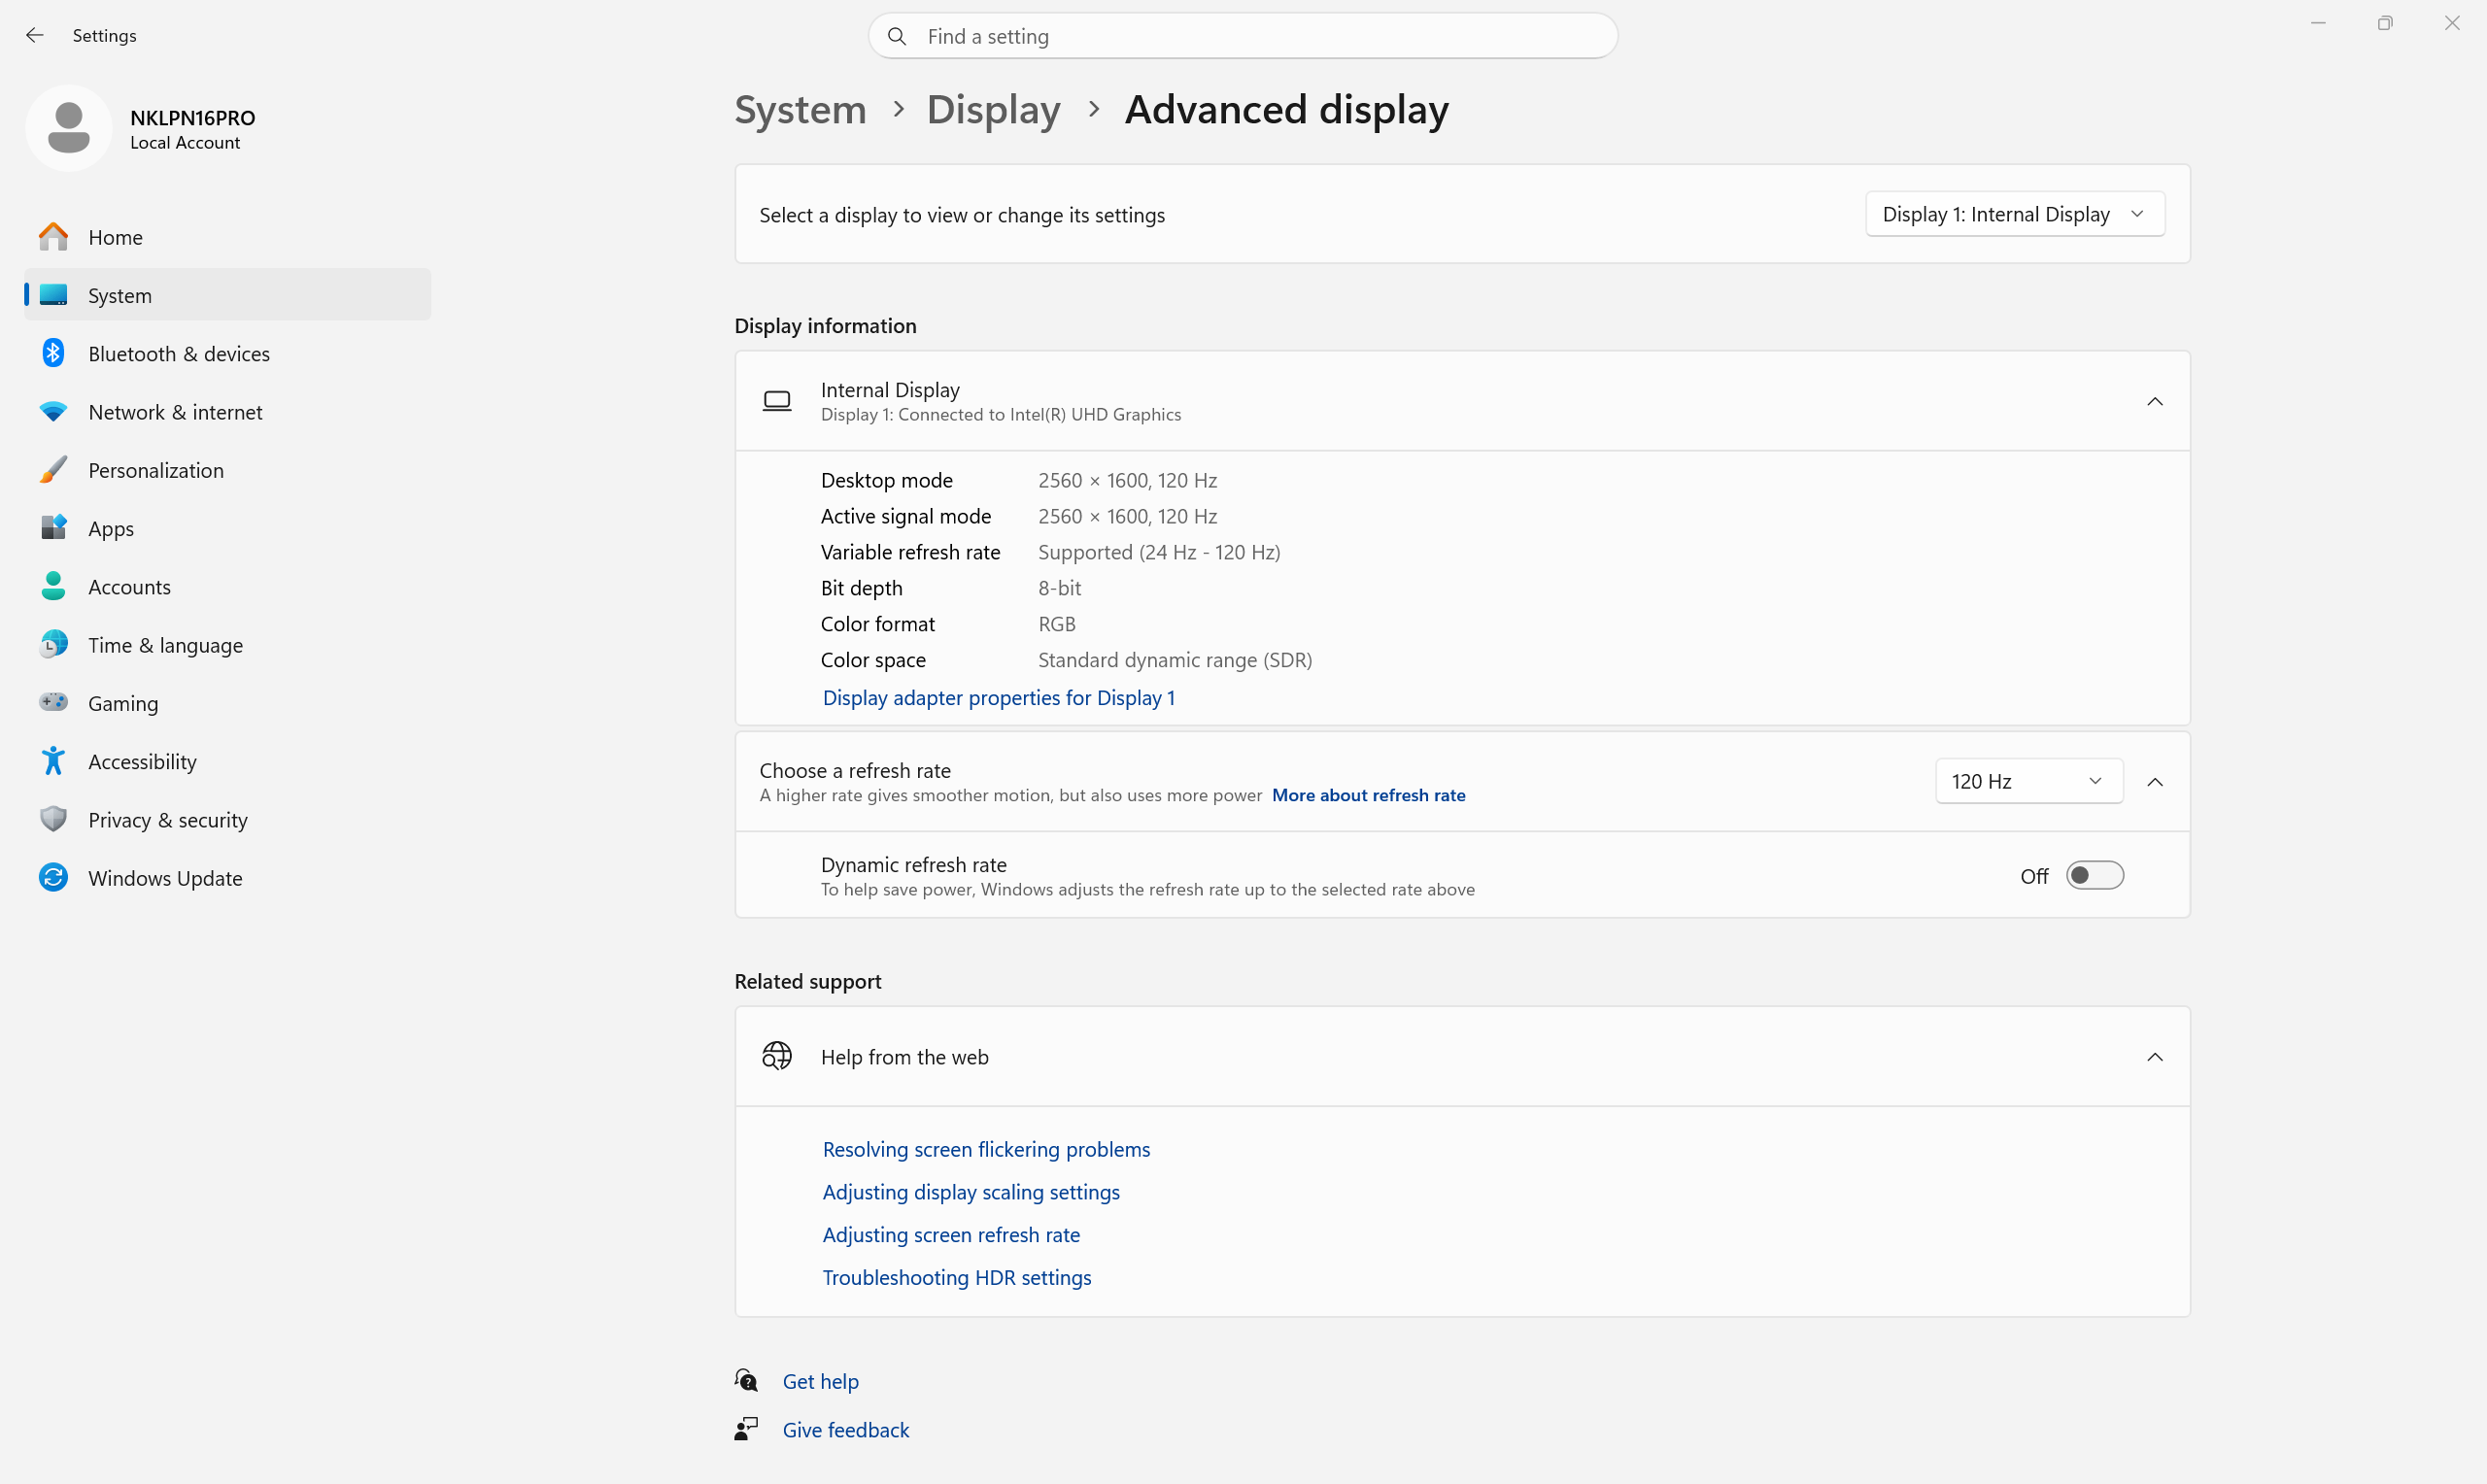2487x1484 pixels.
Task: Open the 120 Hz refresh rate dropdown
Action: [2028, 781]
